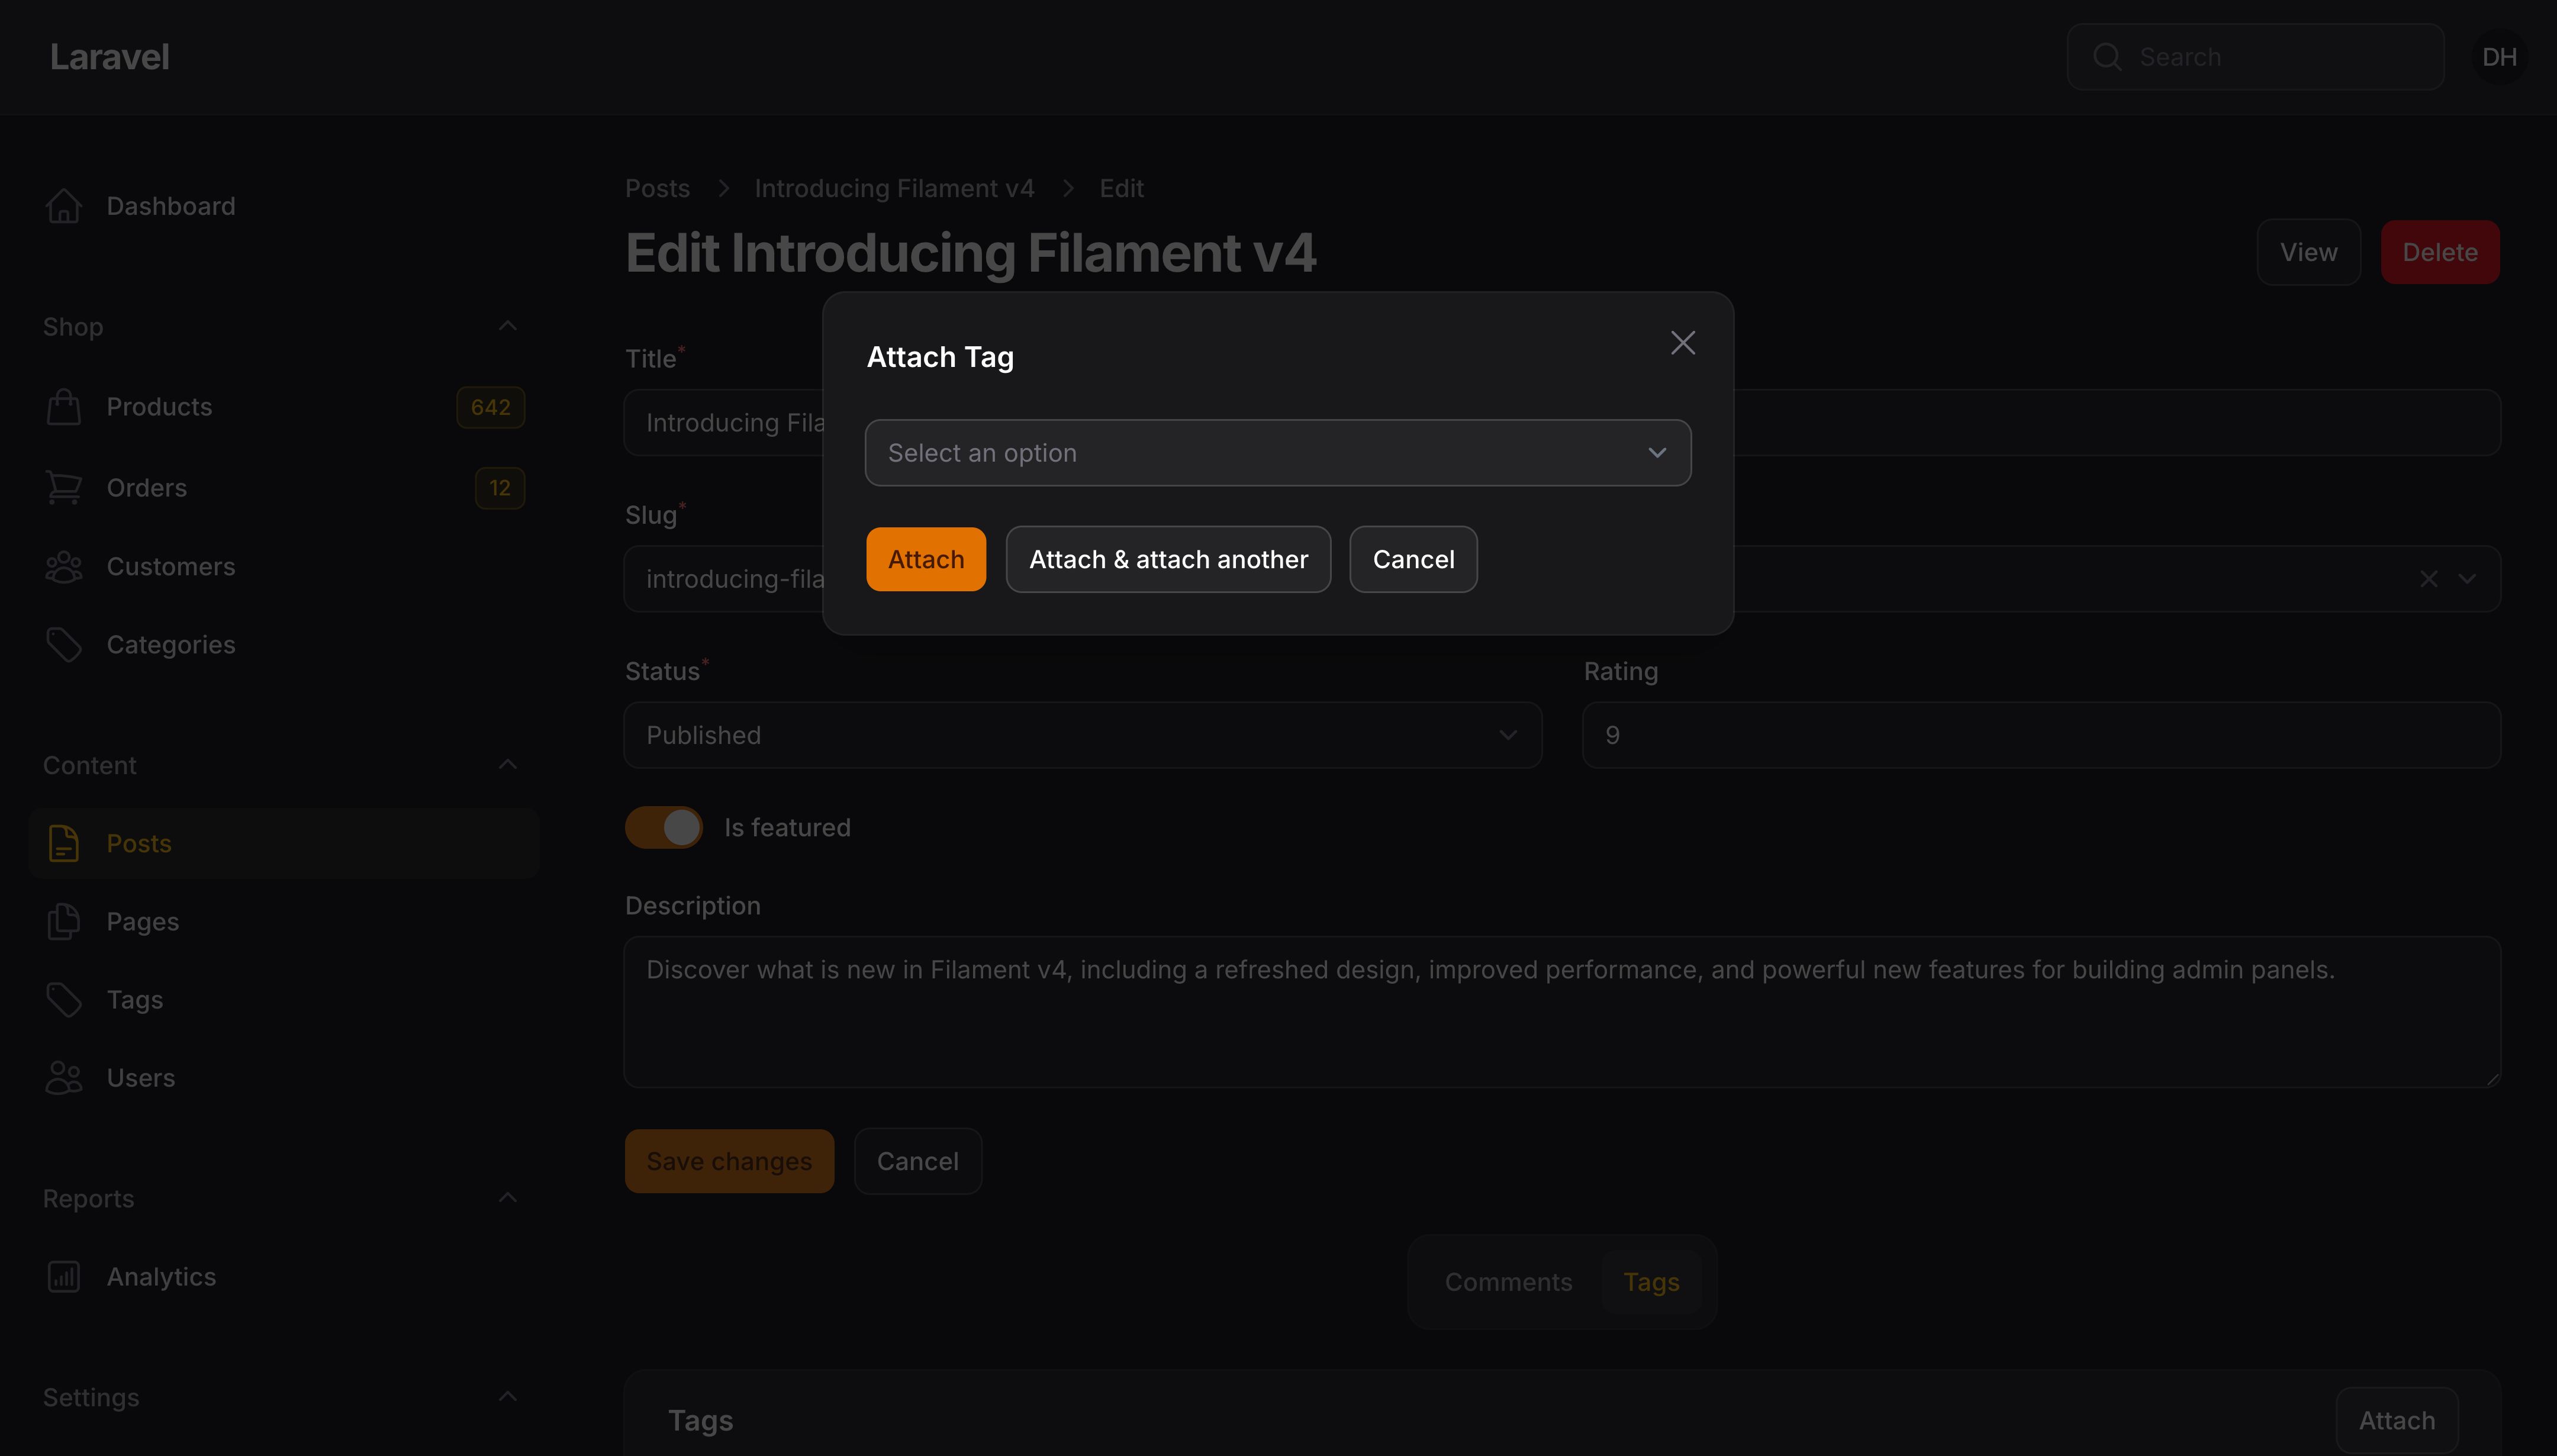Image resolution: width=2557 pixels, height=1456 pixels.
Task: Click the Edit breadcrumb text
Action: coord(1121,189)
